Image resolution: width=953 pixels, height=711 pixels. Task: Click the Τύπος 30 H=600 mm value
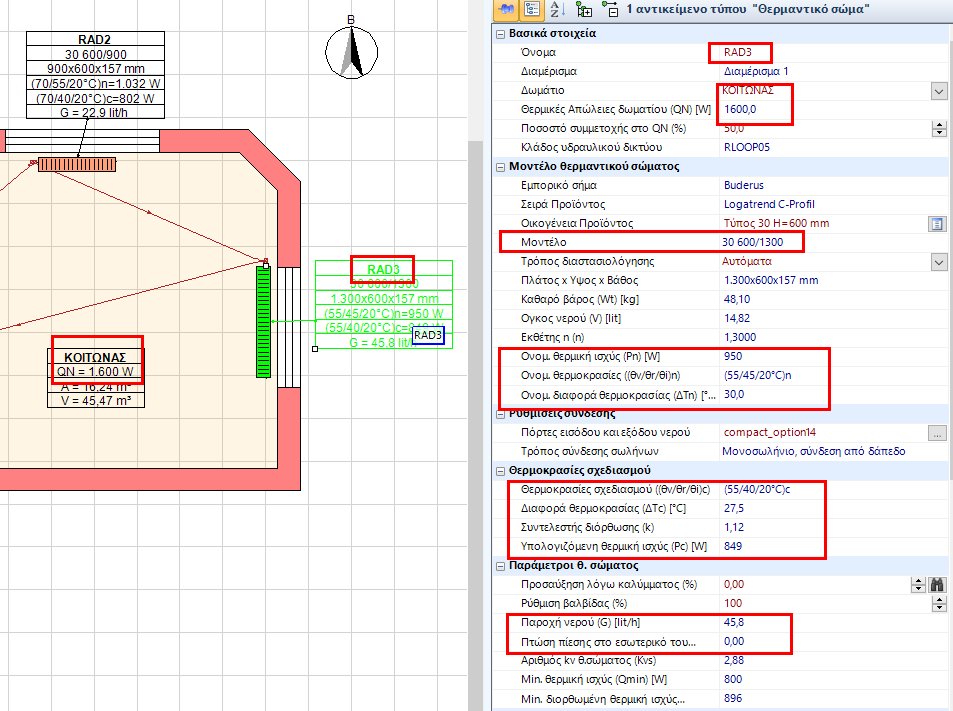pyautogui.click(x=776, y=223)
